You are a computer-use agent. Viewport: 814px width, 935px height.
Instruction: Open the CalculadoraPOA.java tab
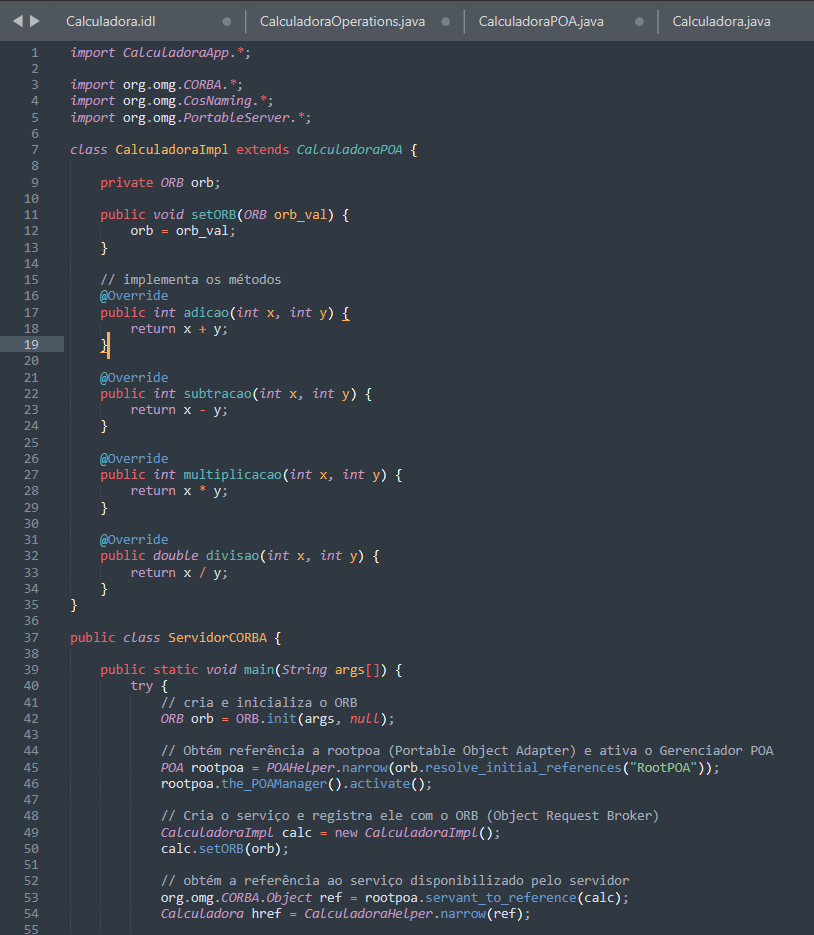click(x=541, y=21)
